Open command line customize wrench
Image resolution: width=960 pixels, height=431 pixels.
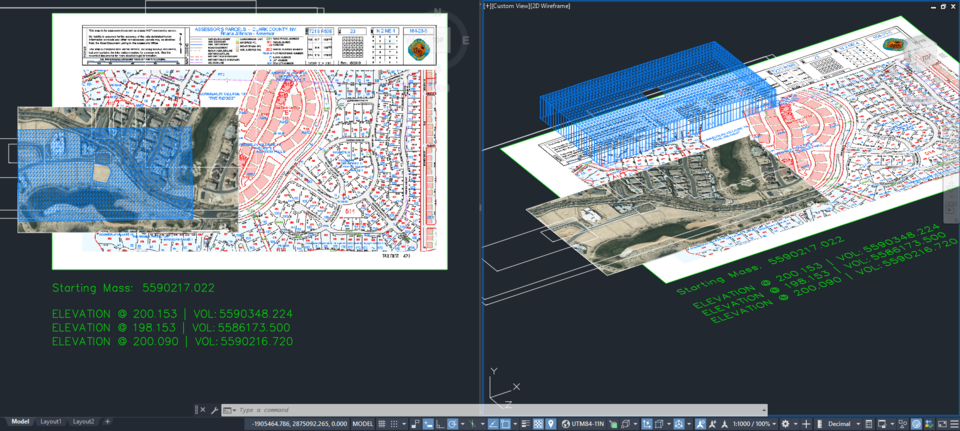point(214,410)
